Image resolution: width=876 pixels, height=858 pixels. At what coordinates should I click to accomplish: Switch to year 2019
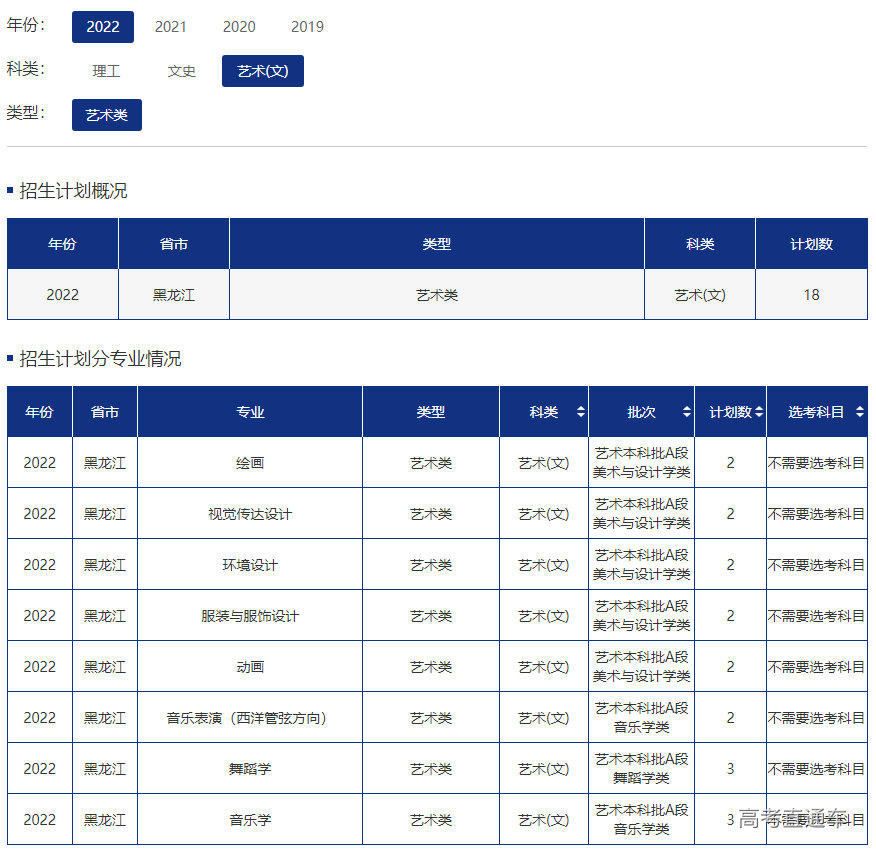coord(307,27)
